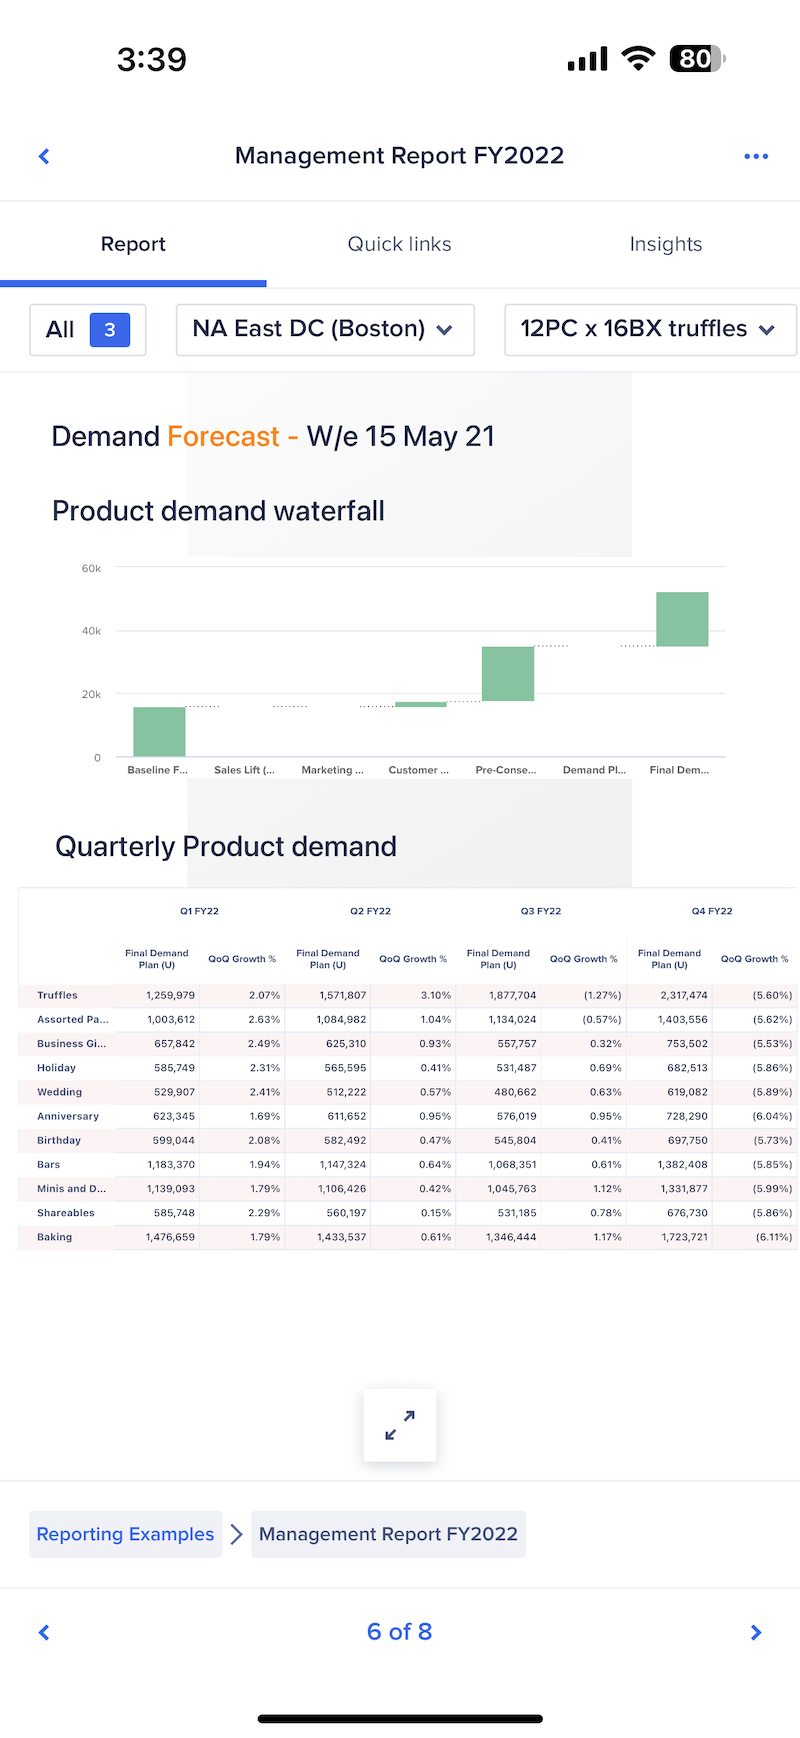Open the Reporting Examples breadcrumb link

[x=125, y=1534]
